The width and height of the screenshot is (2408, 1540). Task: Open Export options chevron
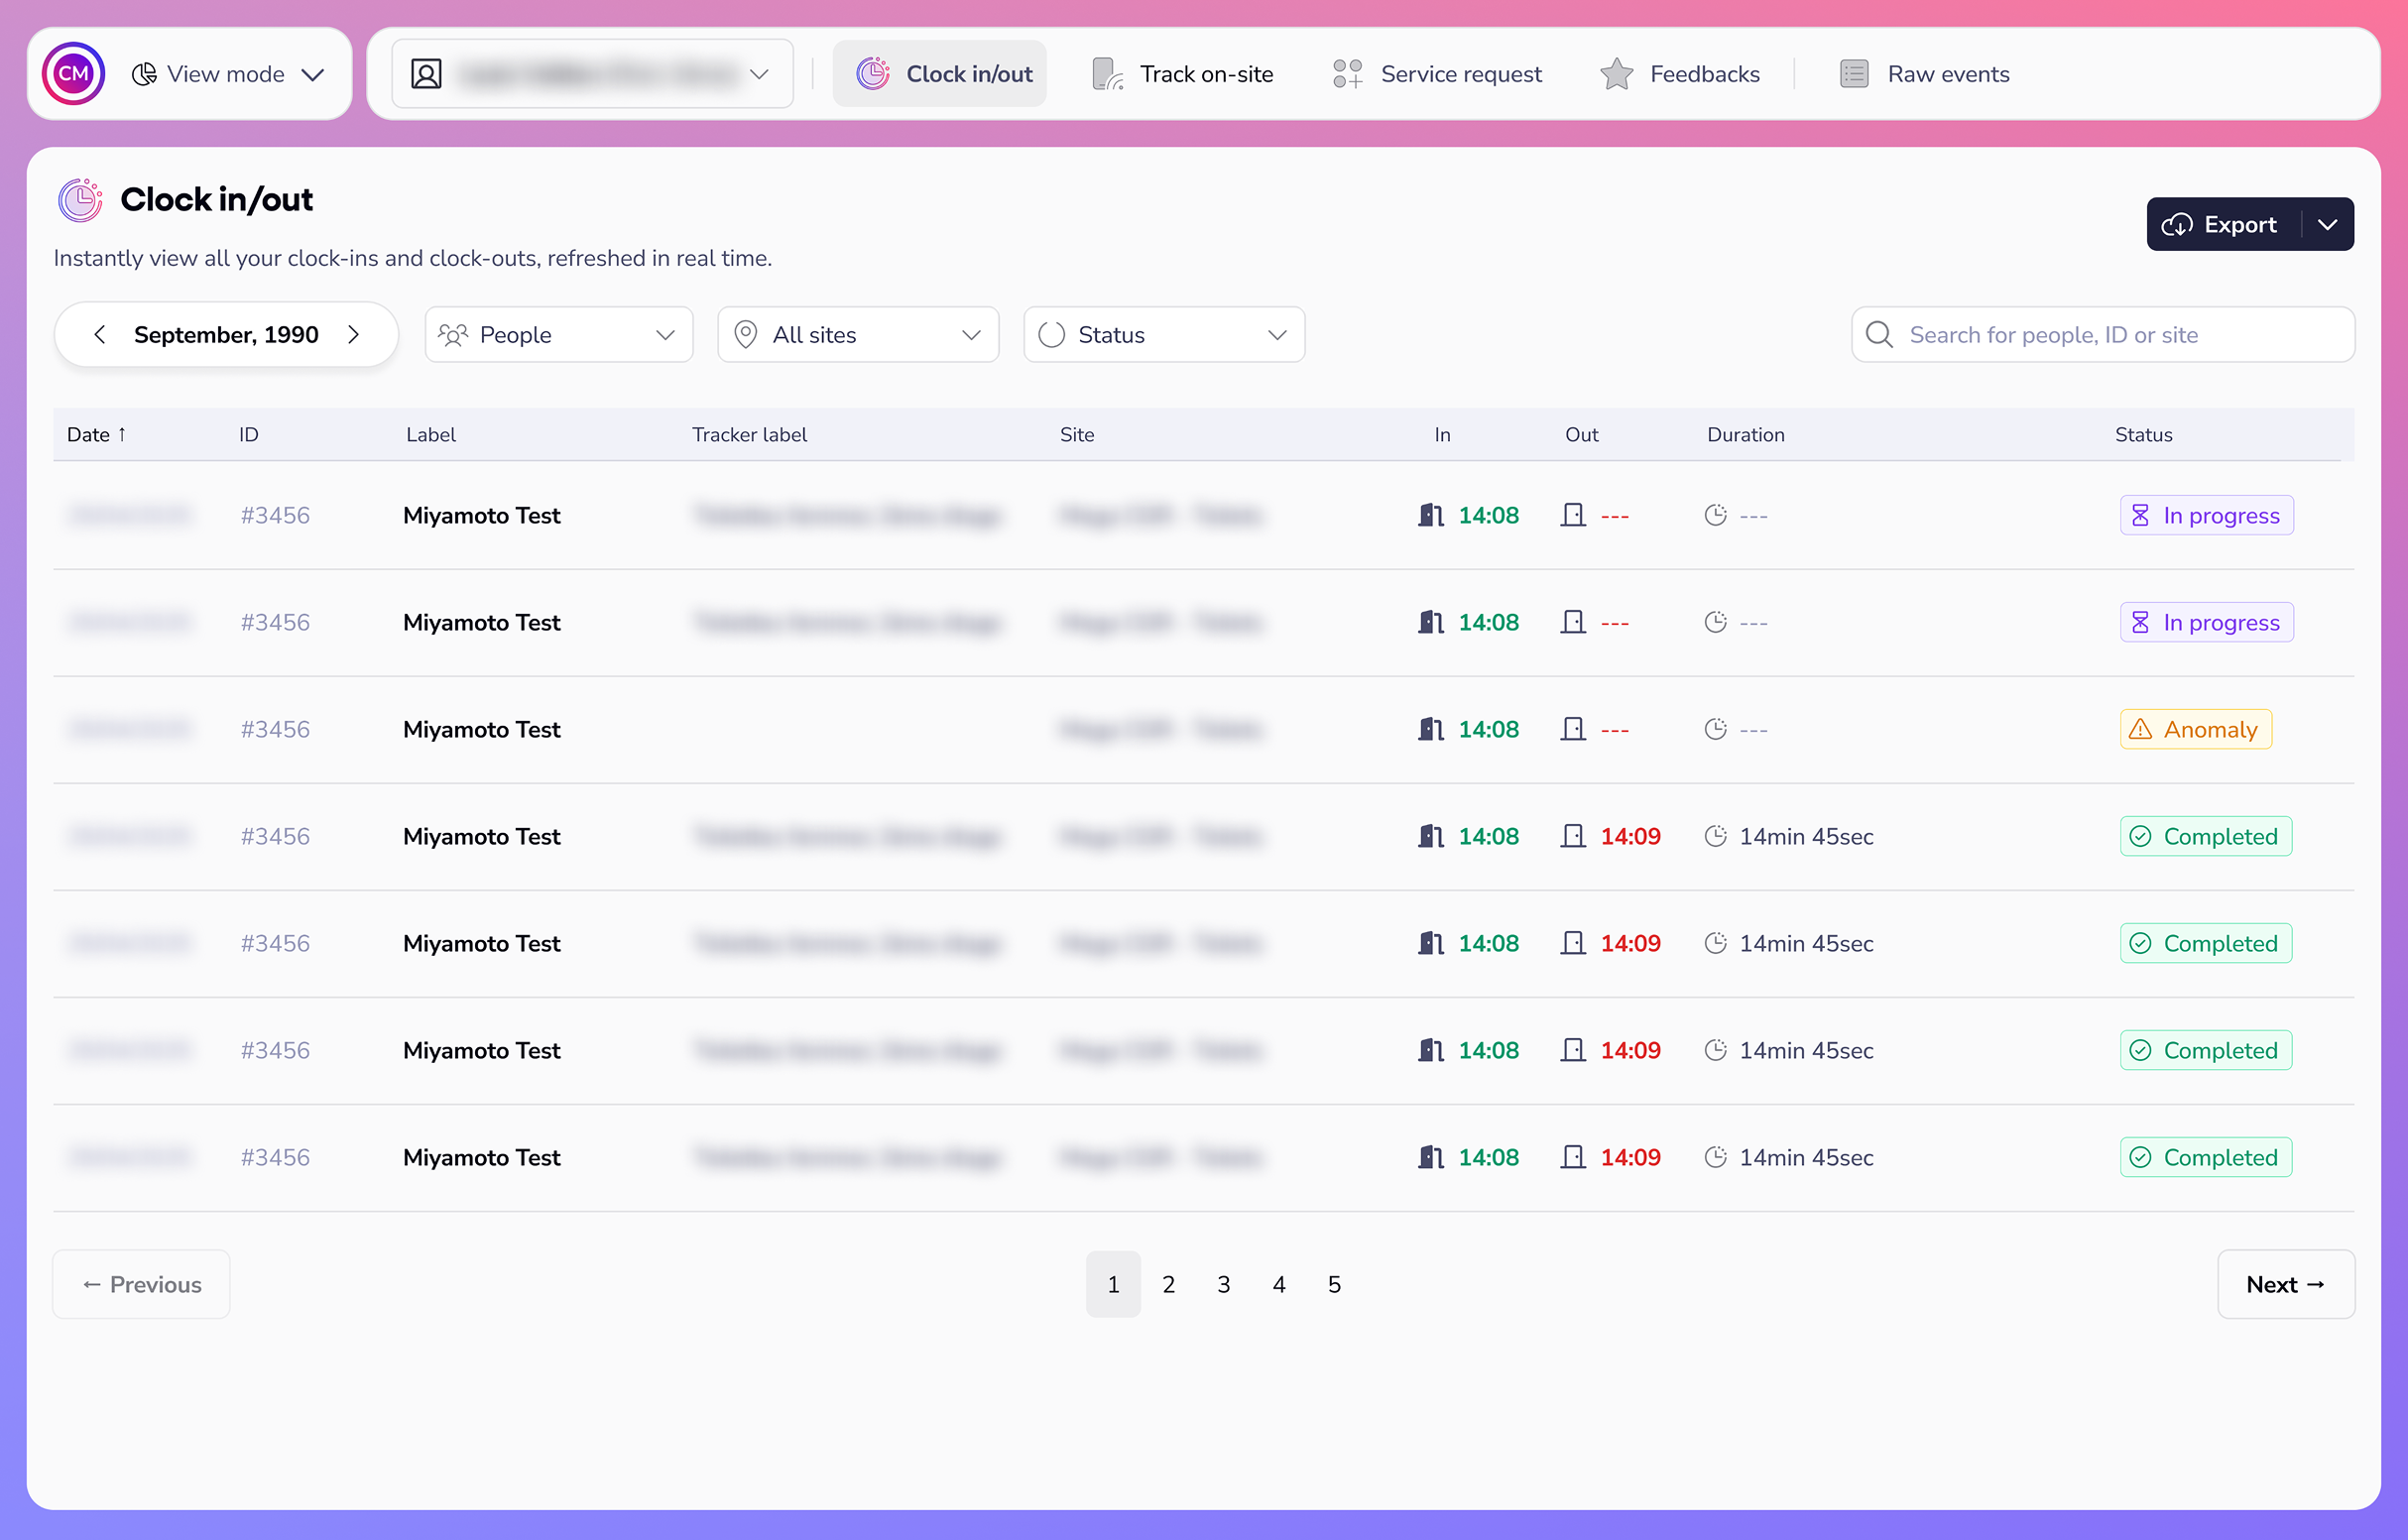(x=2328, y=225)
